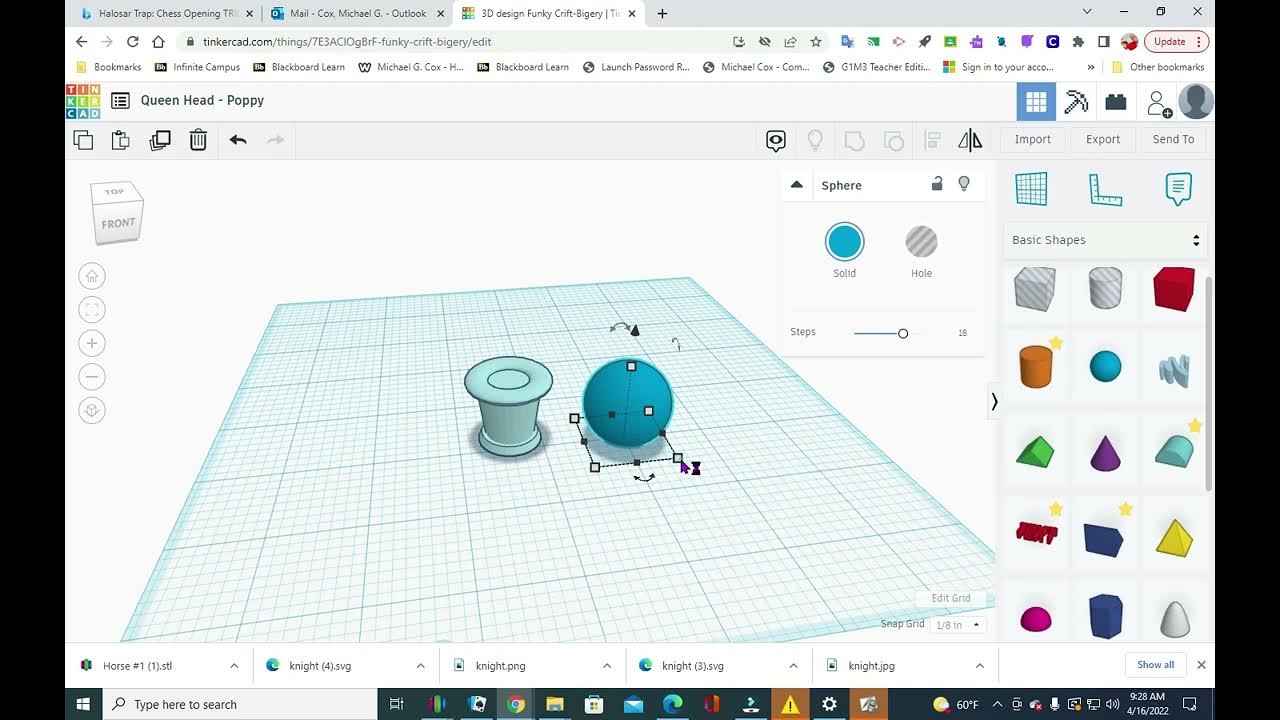Click Show all downloads button
The height and width of the screenshot is (720, 1280).
tap(1155, 665)
